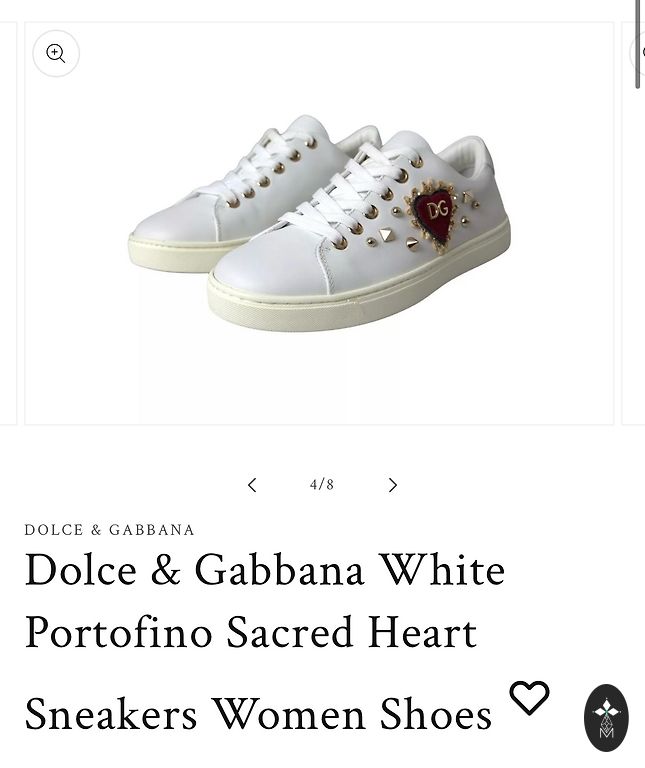
Task: Click the red DG heart emblem on sneaker
Action: [x=436, y=212]
